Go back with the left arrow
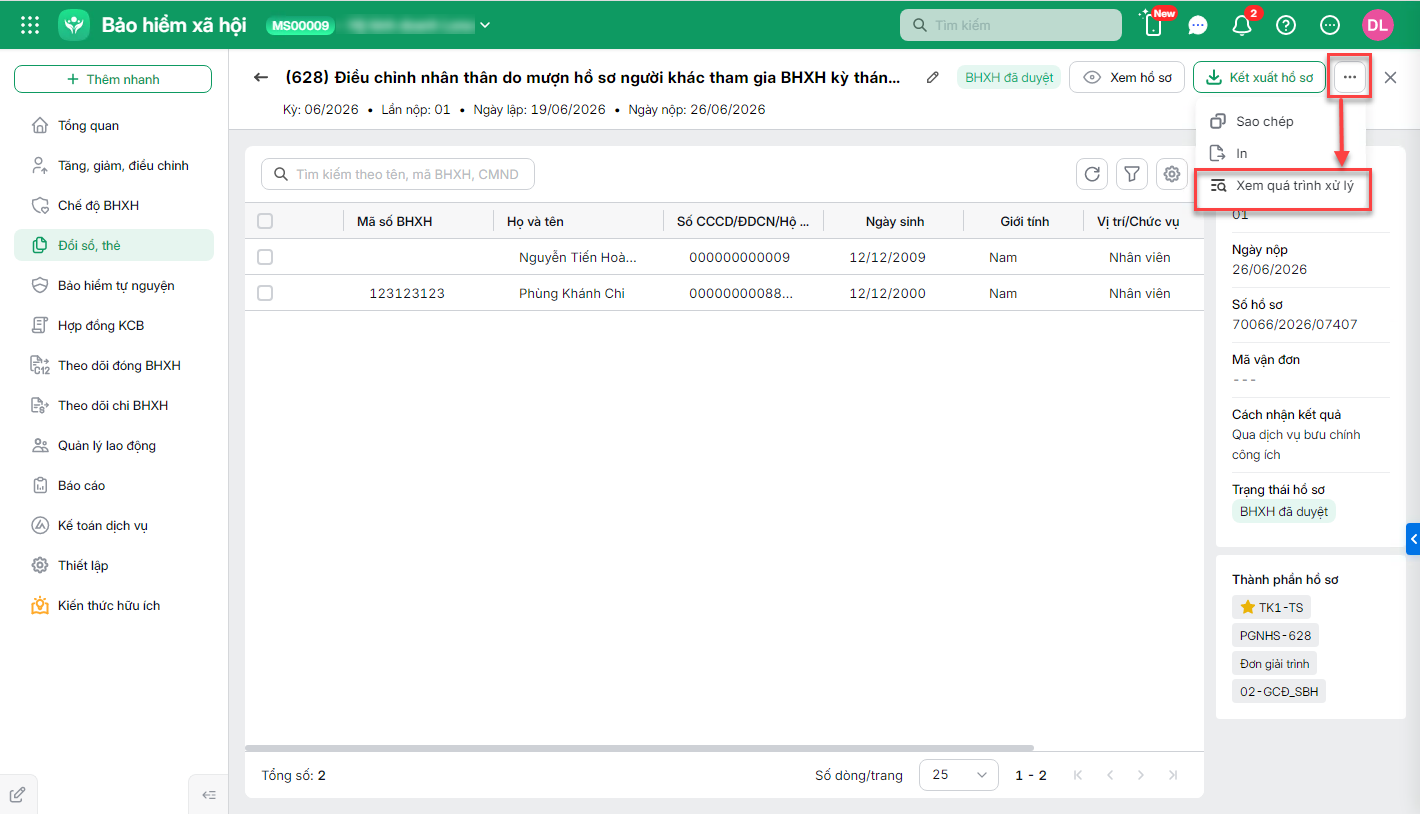Viewport: 1420px width, 814px height. coord(262,77)
